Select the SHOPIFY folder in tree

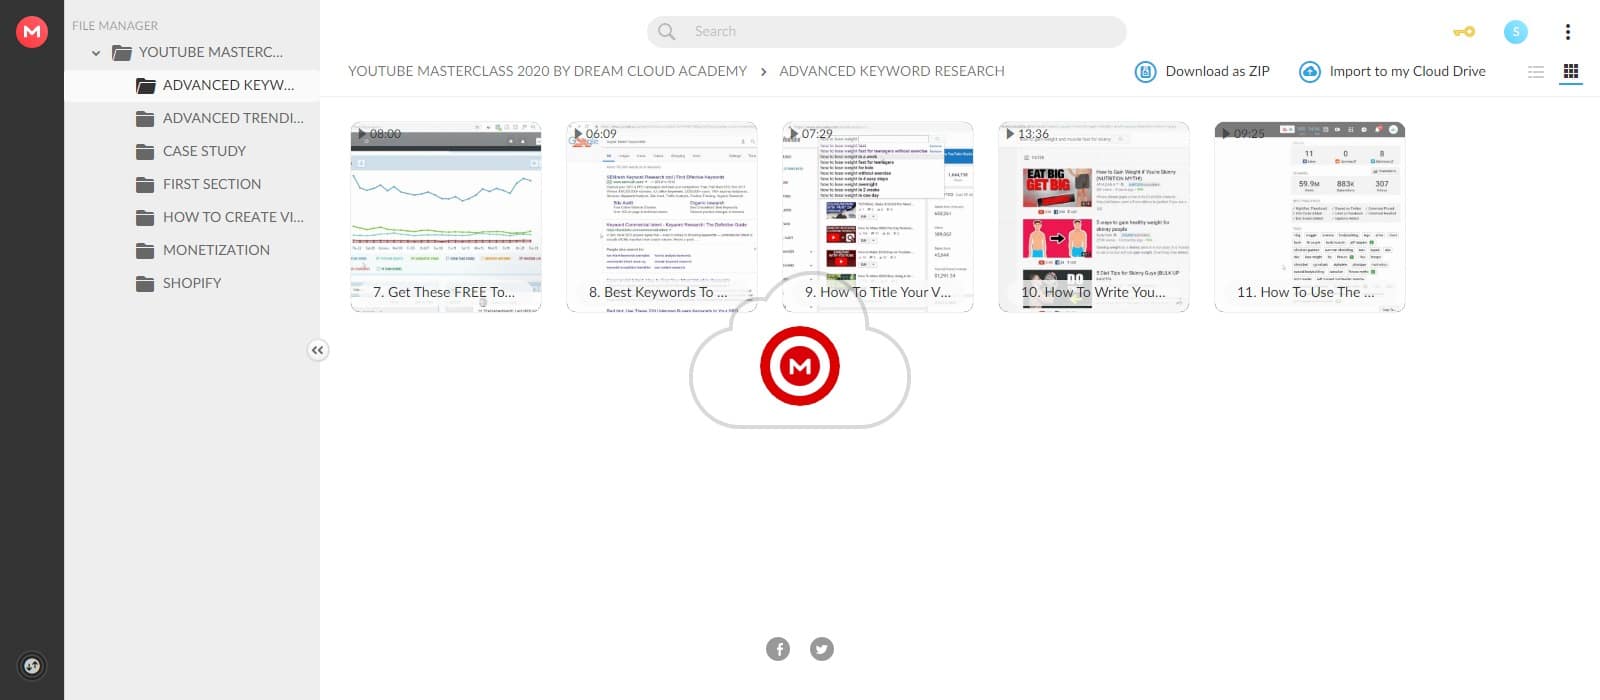(192, 283)
